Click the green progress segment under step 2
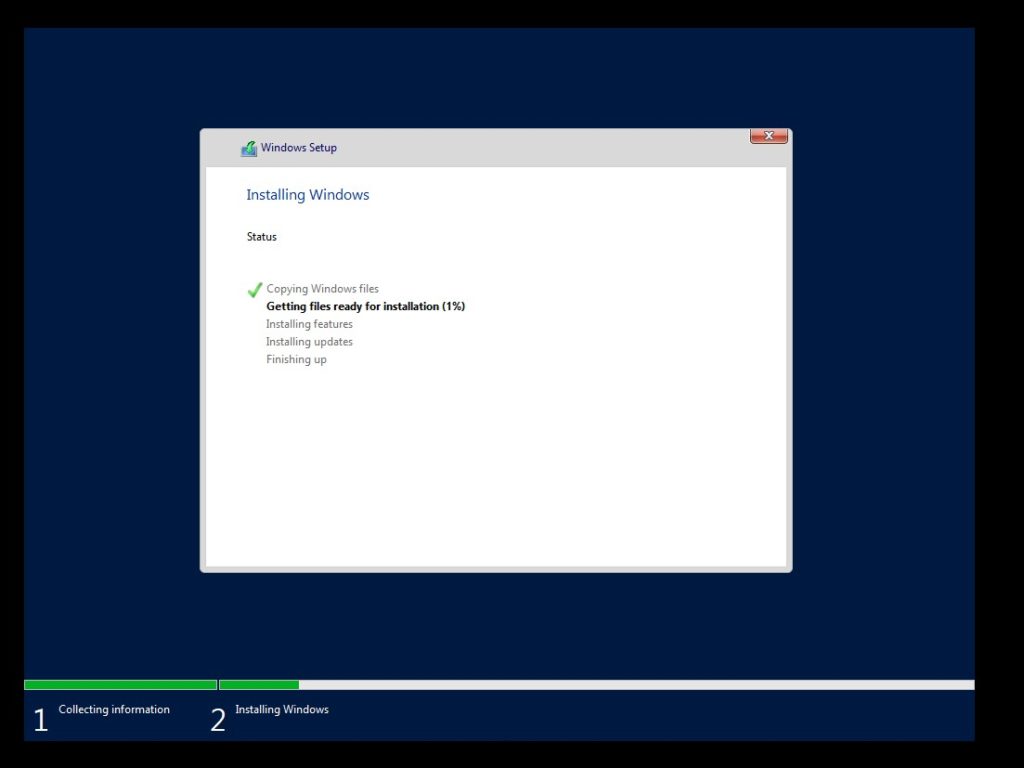Viewport: 1024px width, 768px height. click(258, 684)
